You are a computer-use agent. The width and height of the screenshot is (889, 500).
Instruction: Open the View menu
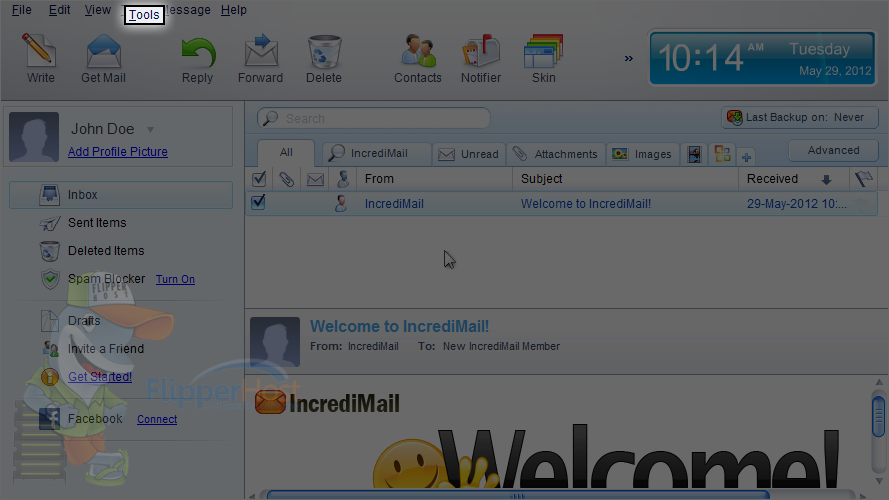(x=98, y=10)
